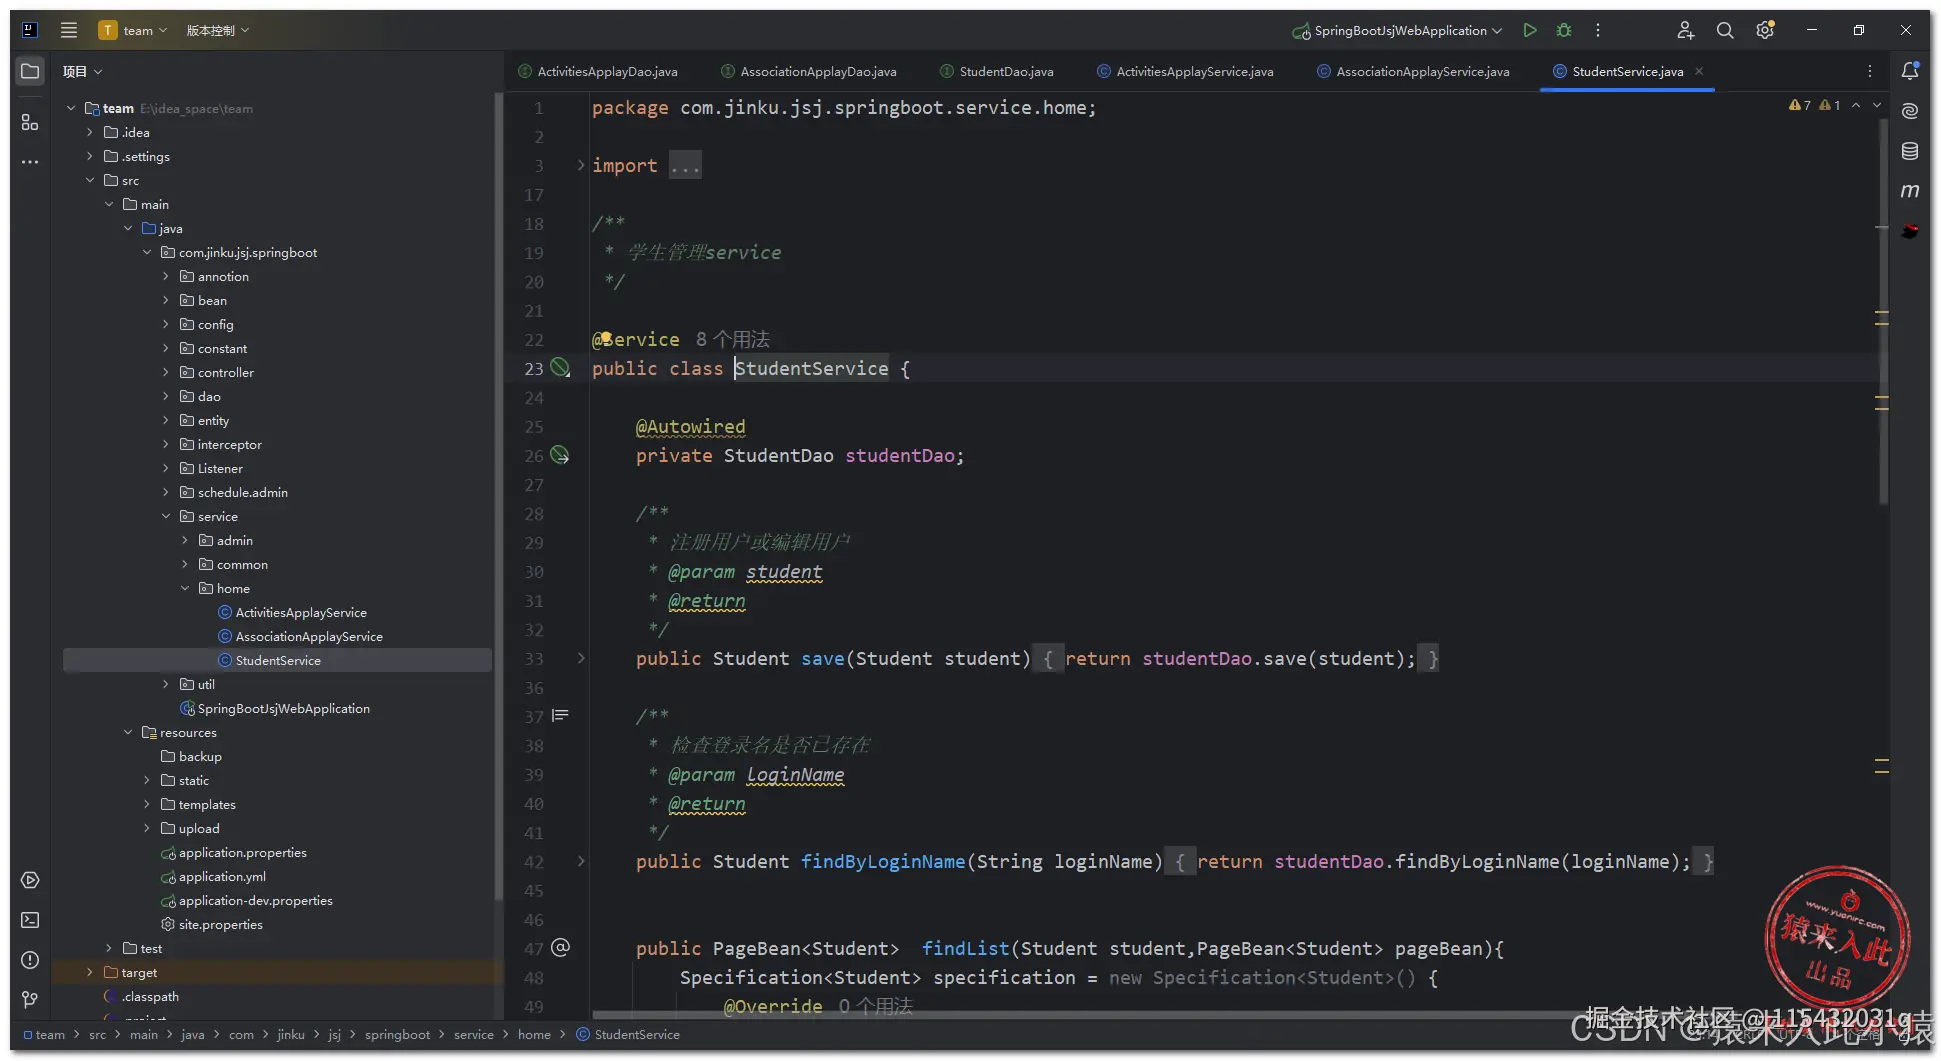The image size is (1941, 1061).
Task: Switch to StudentDao.java tab
Action: pos(997,71)
